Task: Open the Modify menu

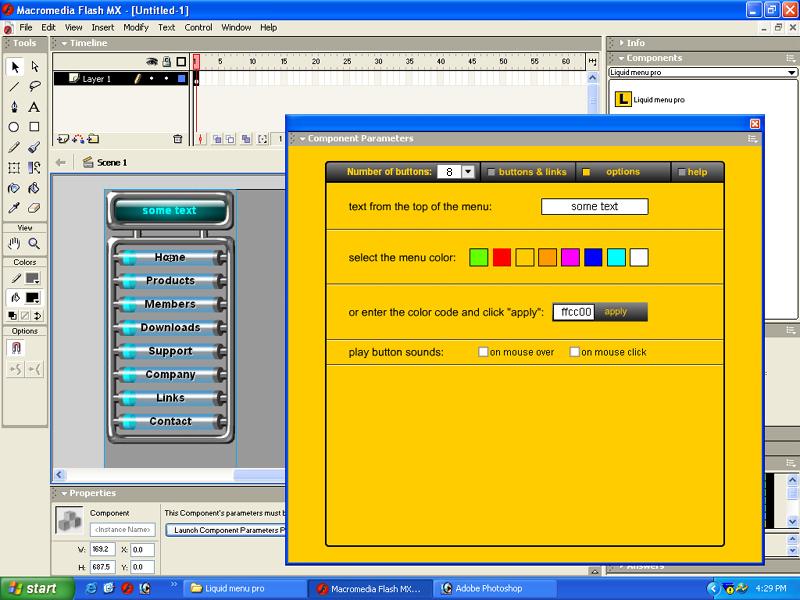Action: (x=136, y=28)
